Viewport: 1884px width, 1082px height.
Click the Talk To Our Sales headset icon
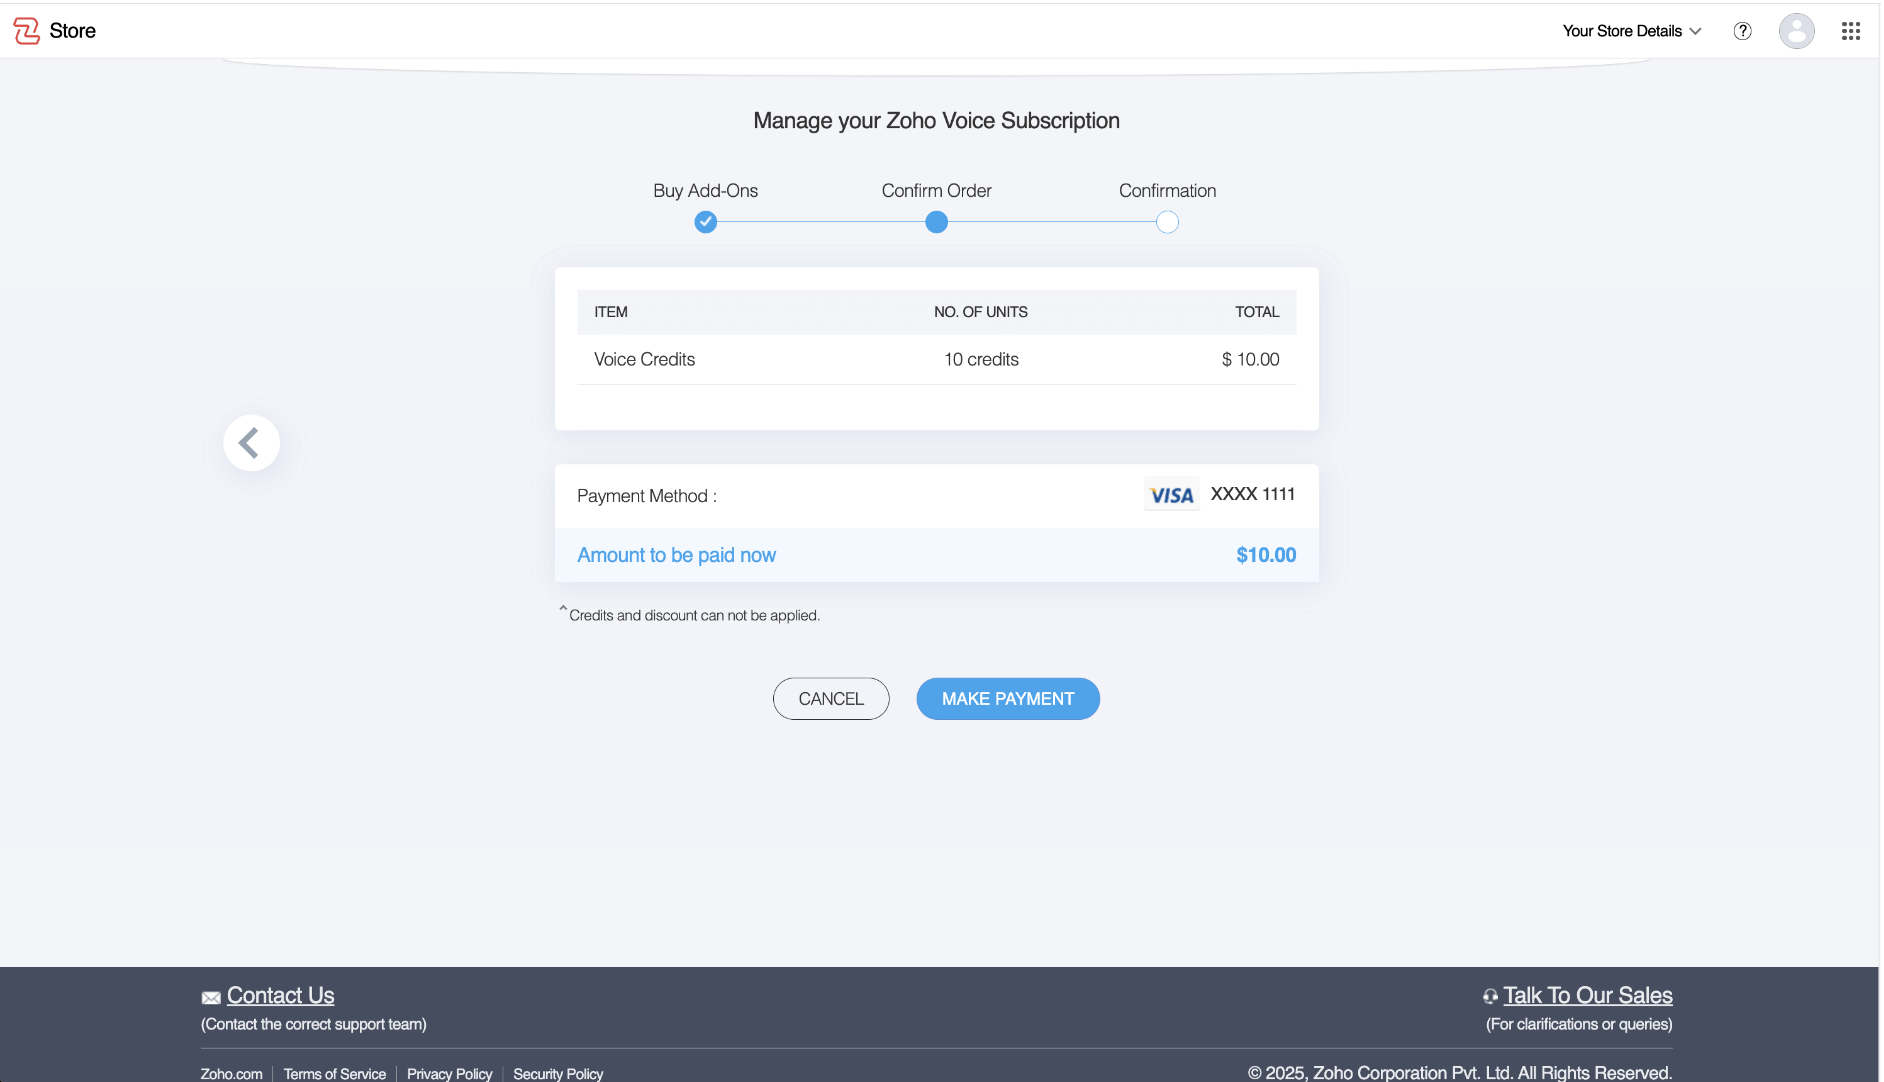[x=1490, y=996]
